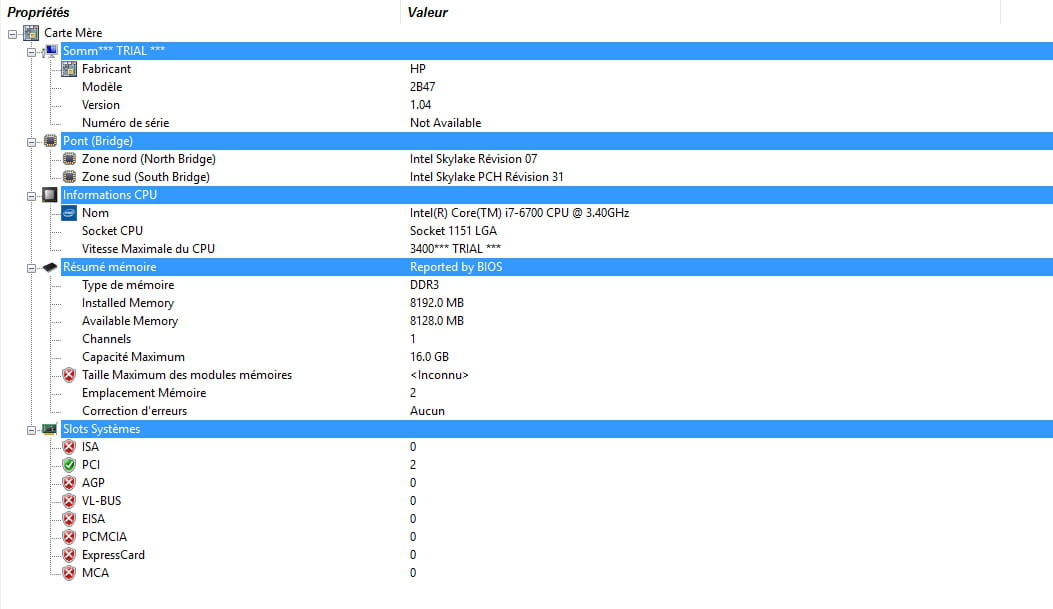The height and width of the screenshot is (609, 1053).
Task: Click the Résumé mémoire RAM icon
Action: (x=50, y=267)
